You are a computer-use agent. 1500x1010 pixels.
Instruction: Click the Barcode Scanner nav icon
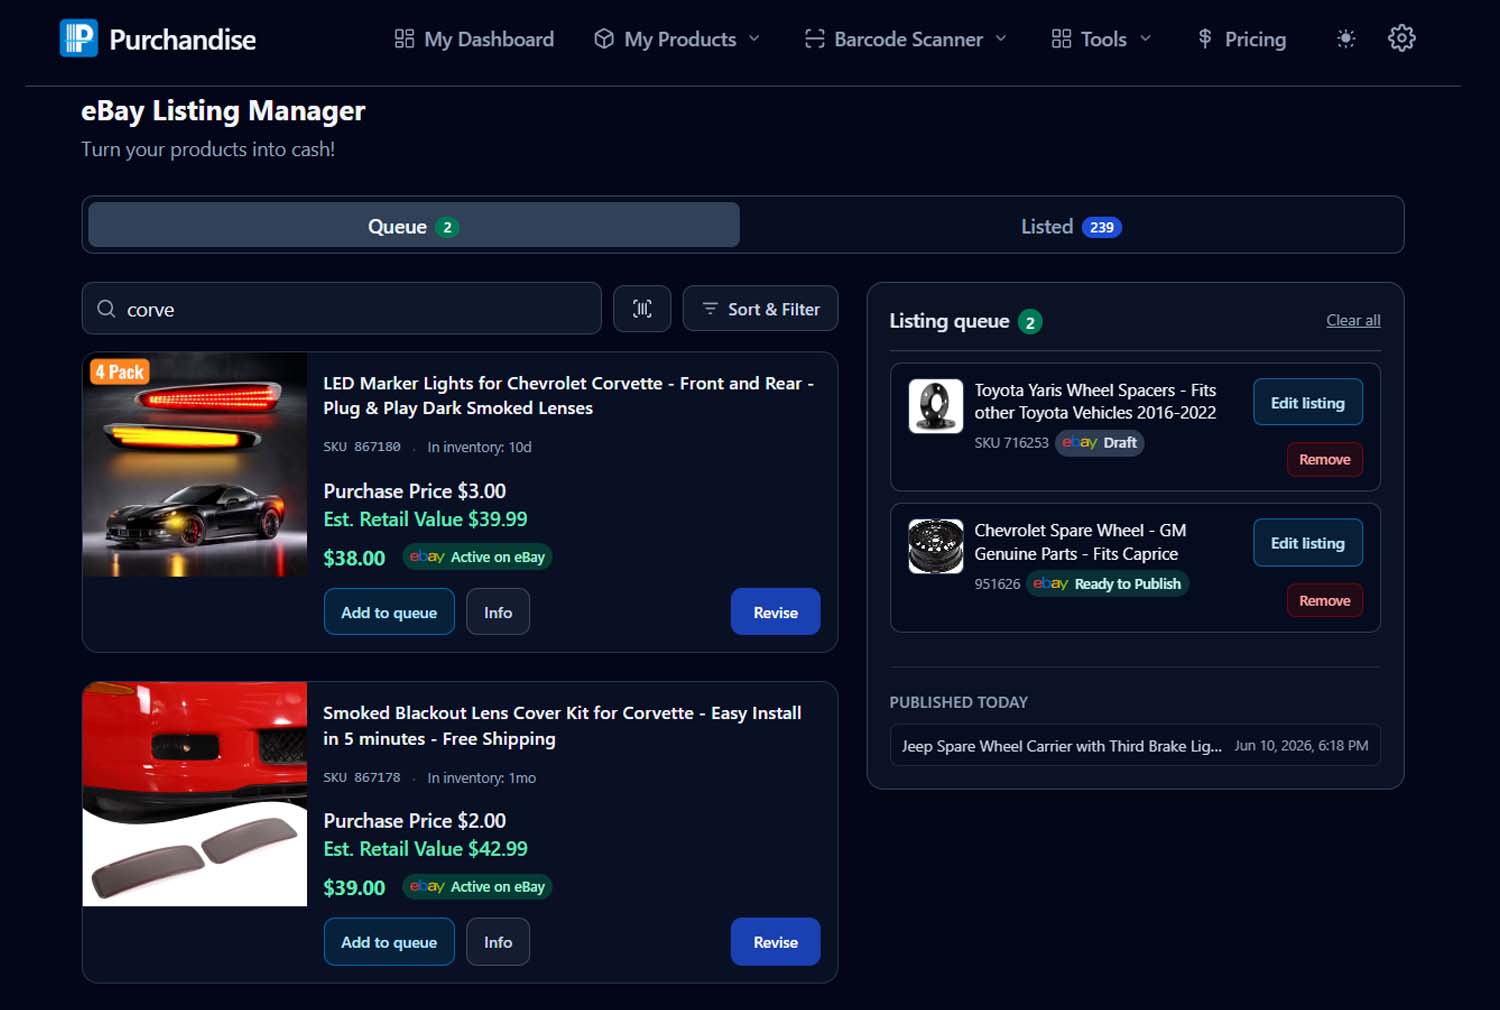(x=815, y=39)
